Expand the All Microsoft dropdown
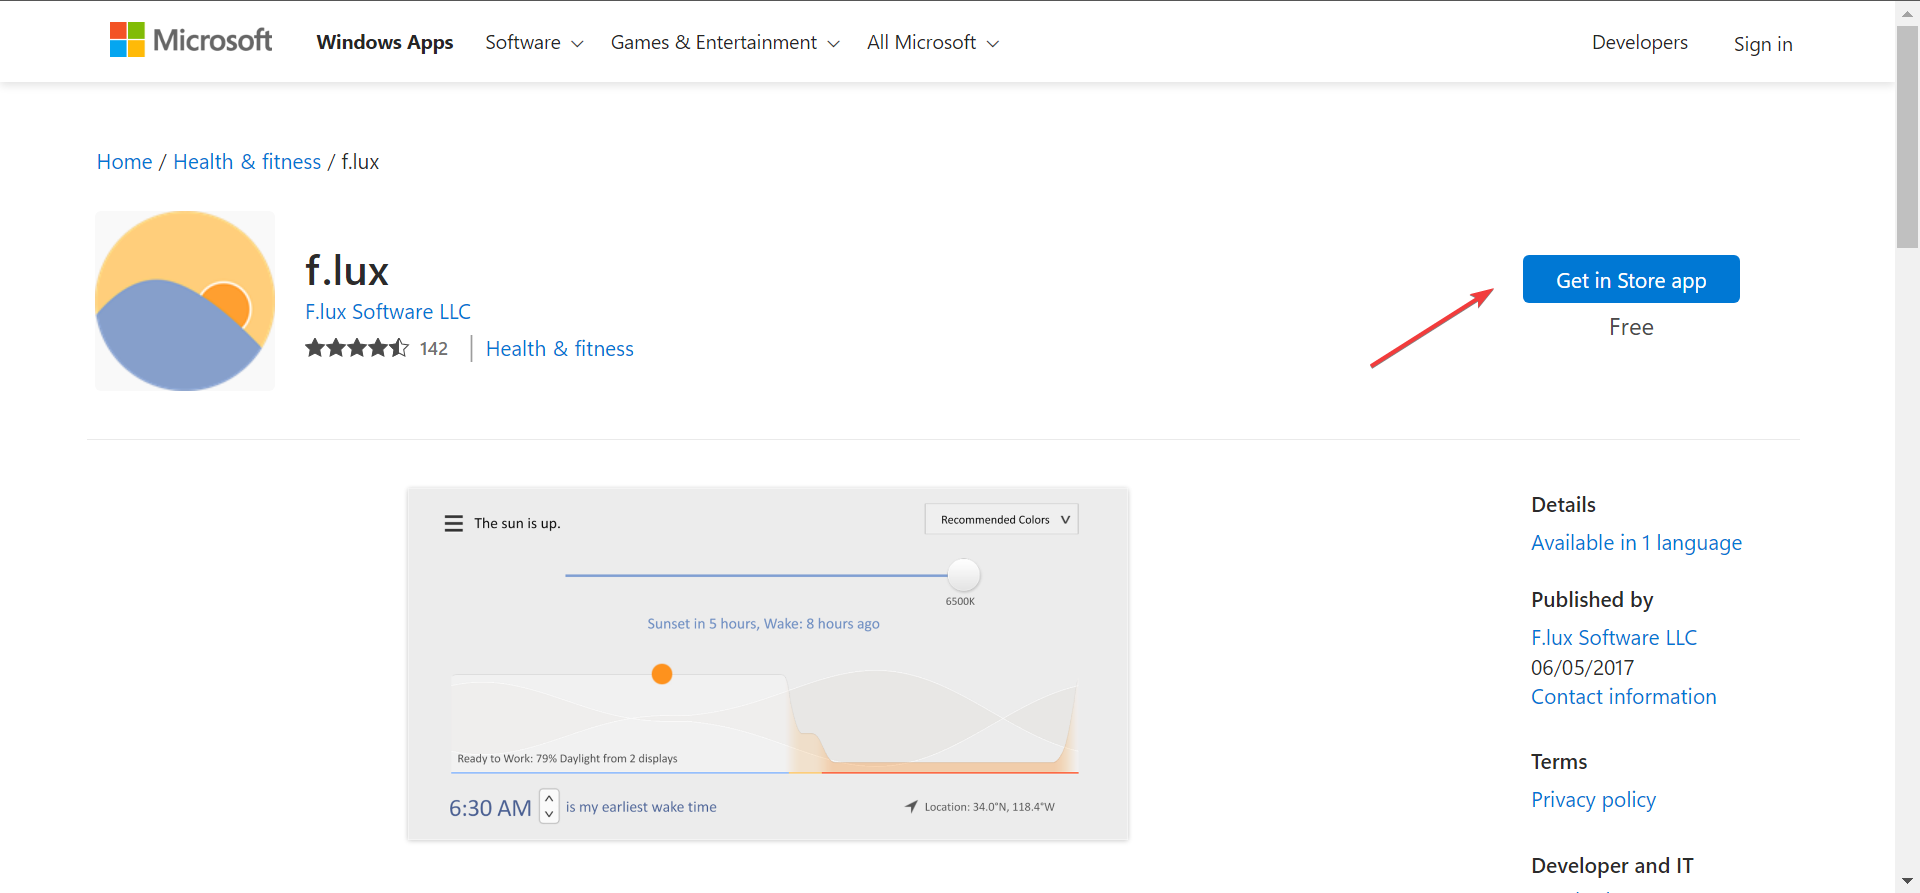This screenshot has width=1920, height=893. coord(933,42)
